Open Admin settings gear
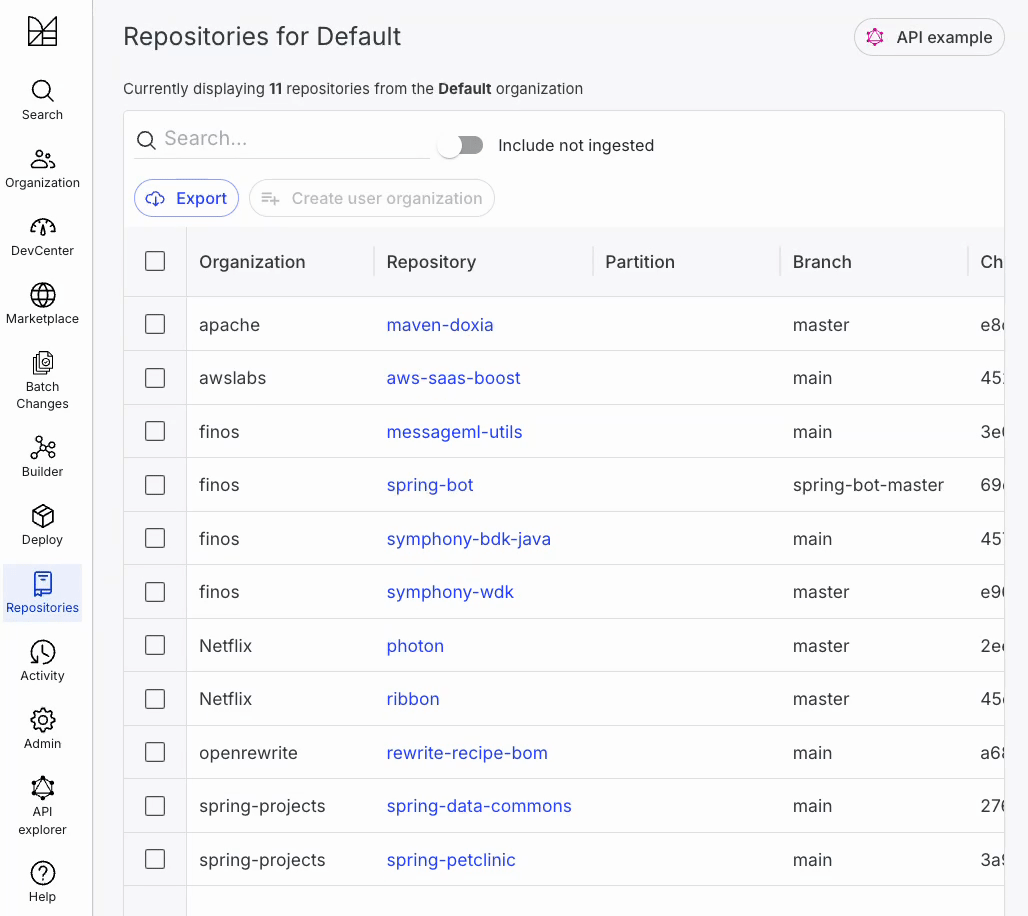The image size is (1028, 916). click(x=43, y=720)
